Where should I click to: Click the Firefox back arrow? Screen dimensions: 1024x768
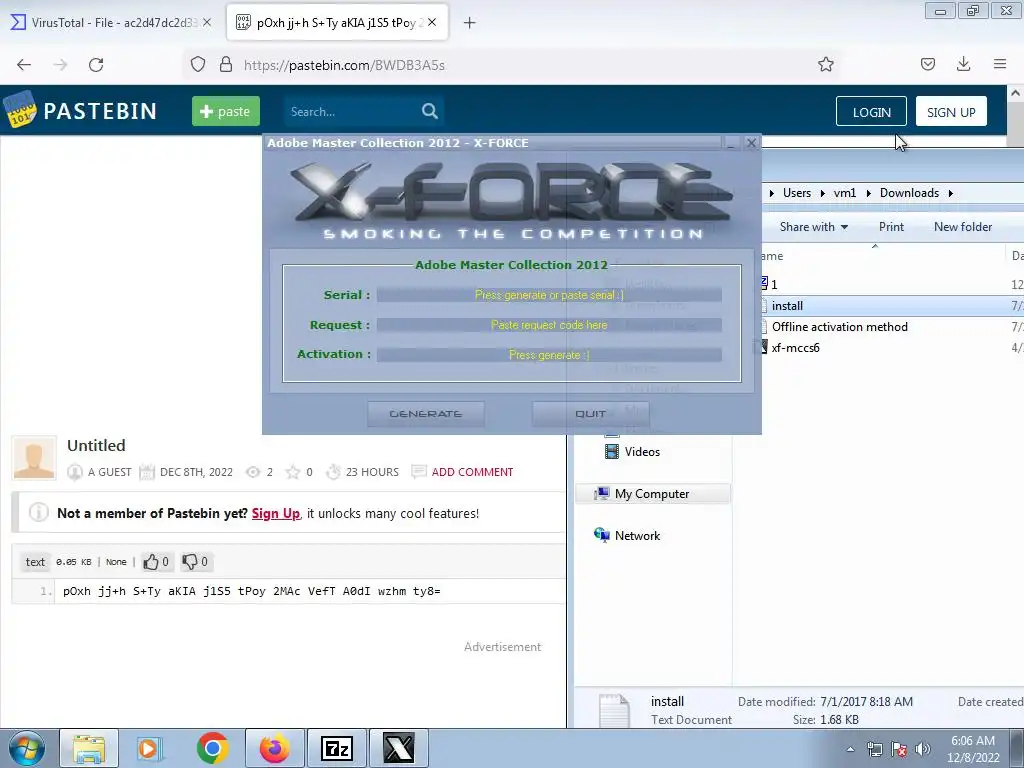pos(24,65)
